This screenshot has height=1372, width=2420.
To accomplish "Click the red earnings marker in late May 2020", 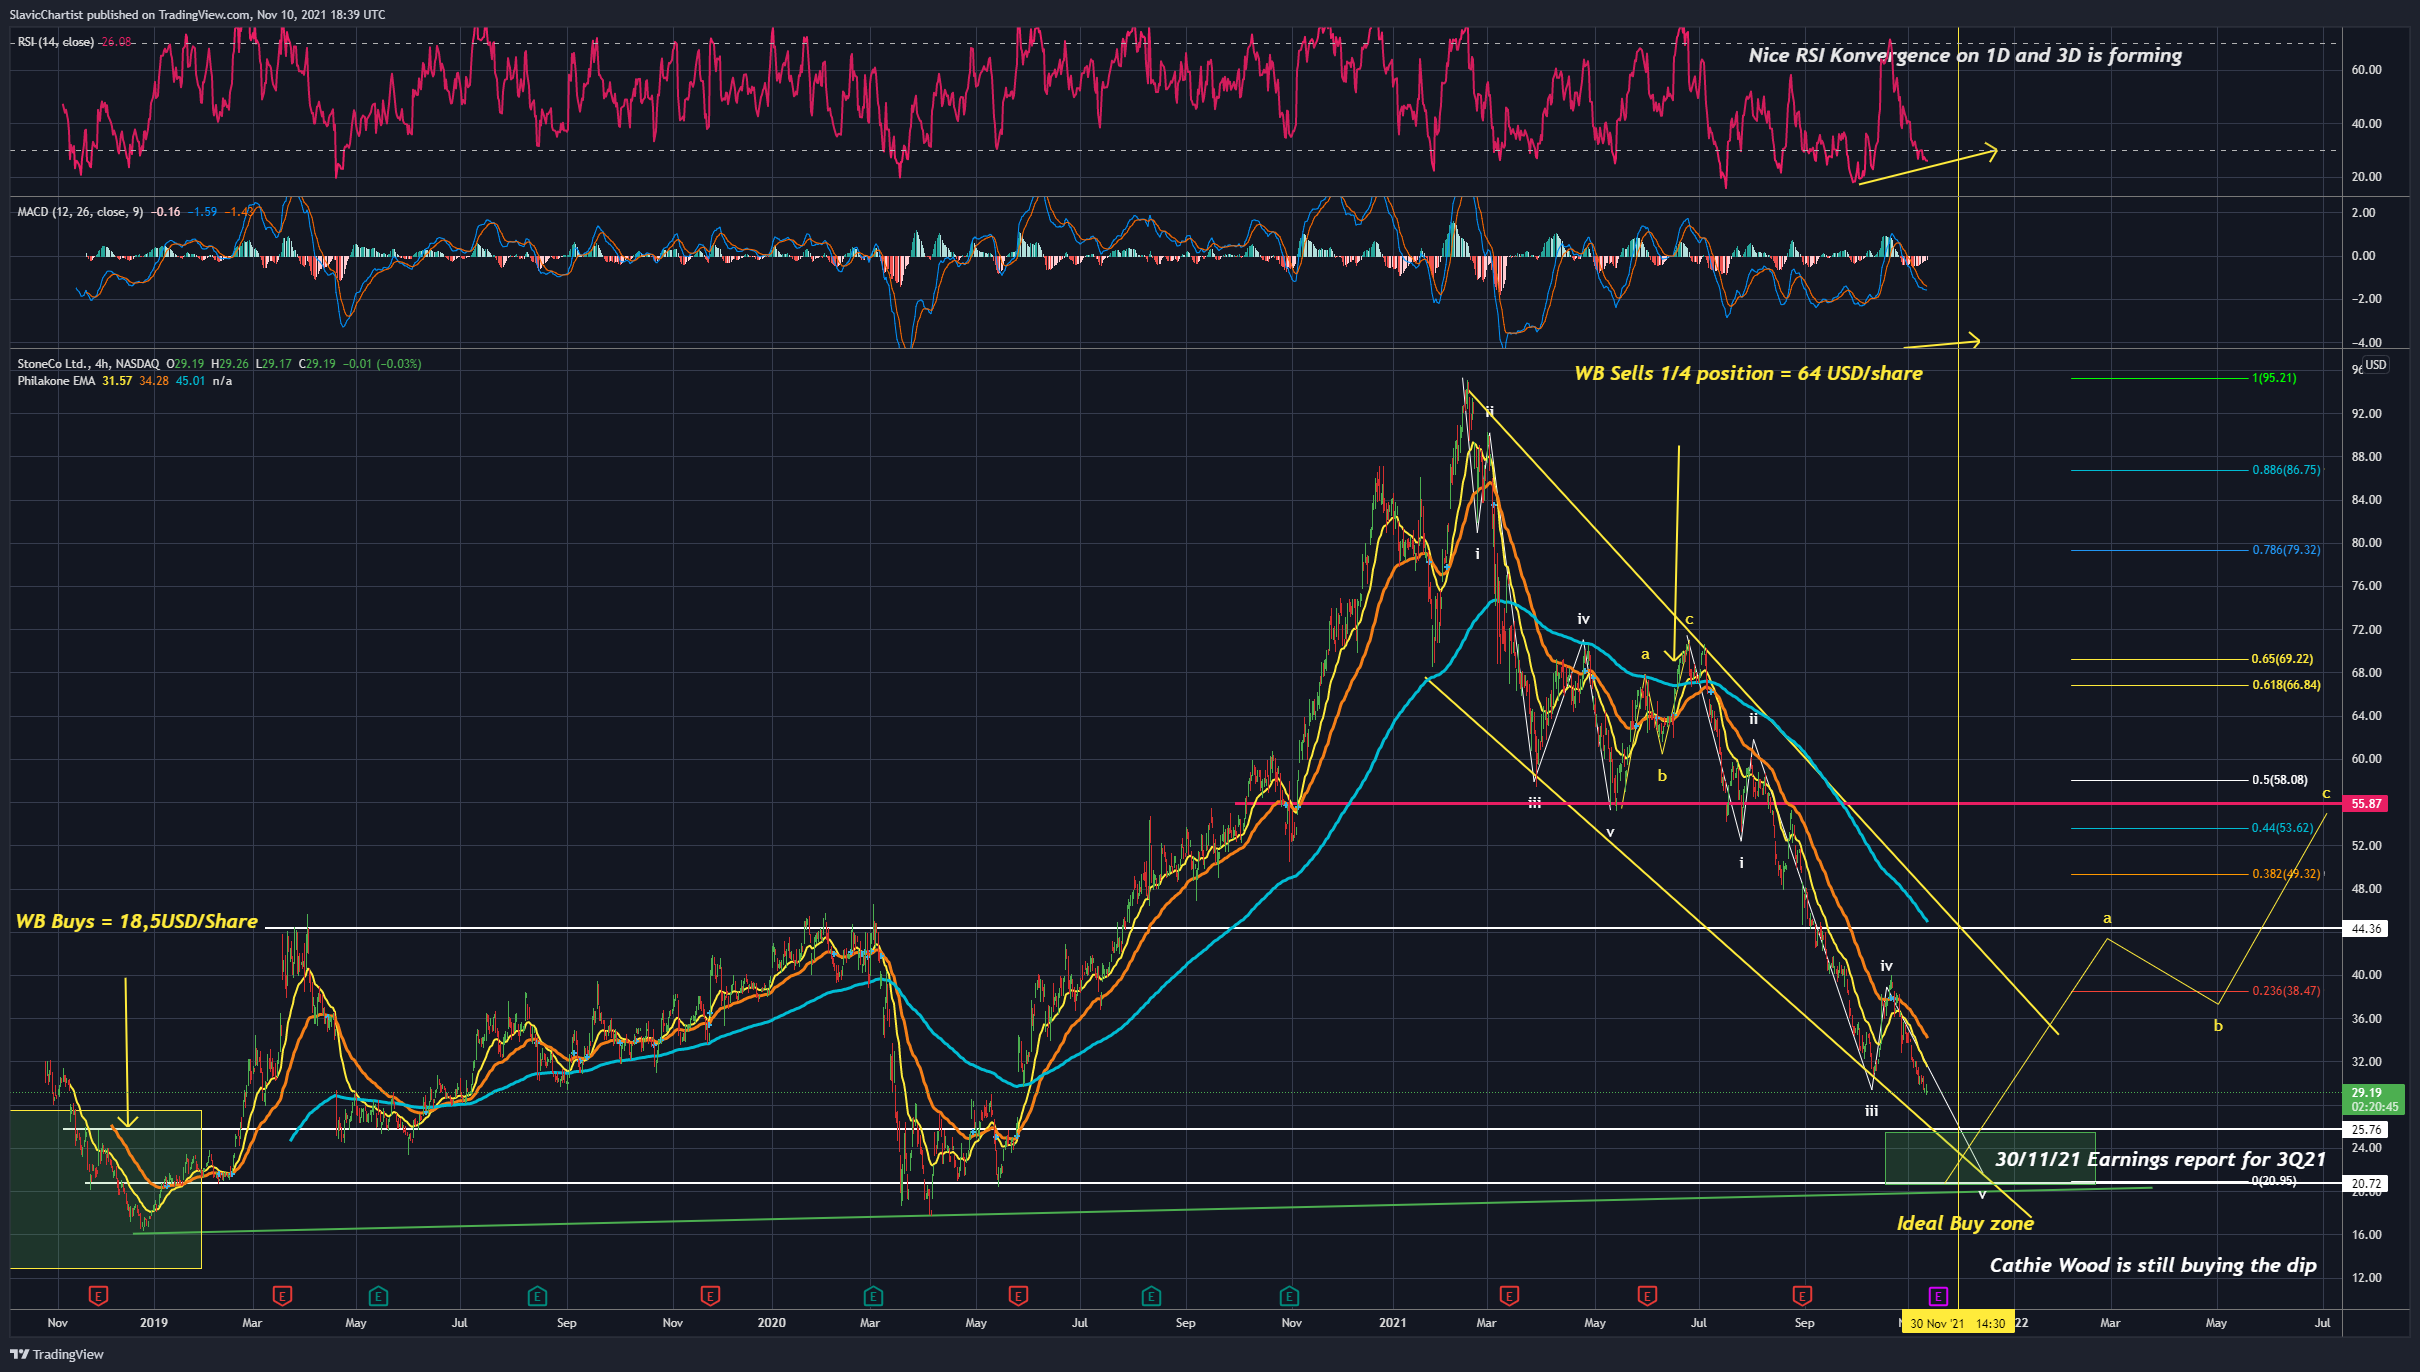I will tap(1018, 1296).
